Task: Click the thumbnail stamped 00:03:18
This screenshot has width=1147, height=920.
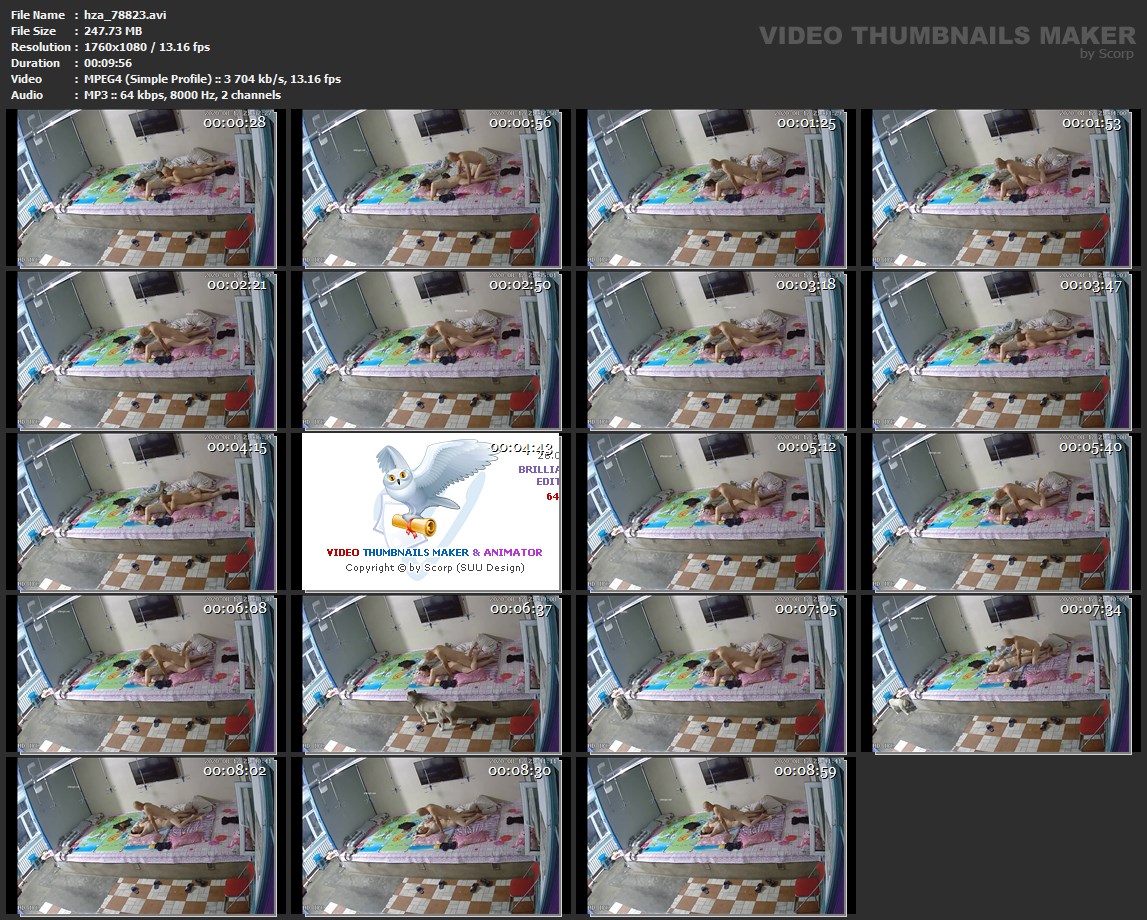Action: coord(716,350)
